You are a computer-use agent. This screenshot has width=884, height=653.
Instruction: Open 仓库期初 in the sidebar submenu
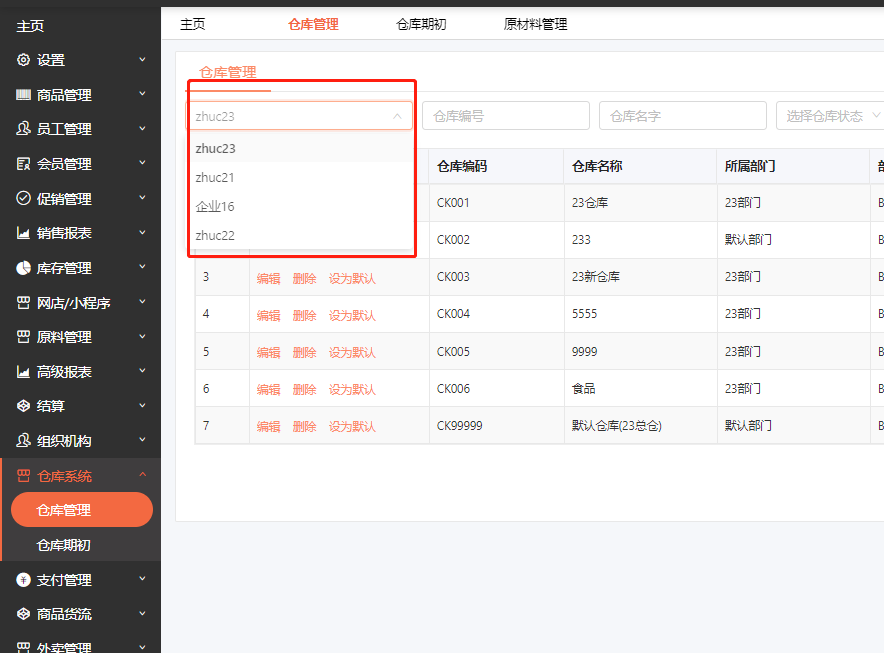coord(64,545)
